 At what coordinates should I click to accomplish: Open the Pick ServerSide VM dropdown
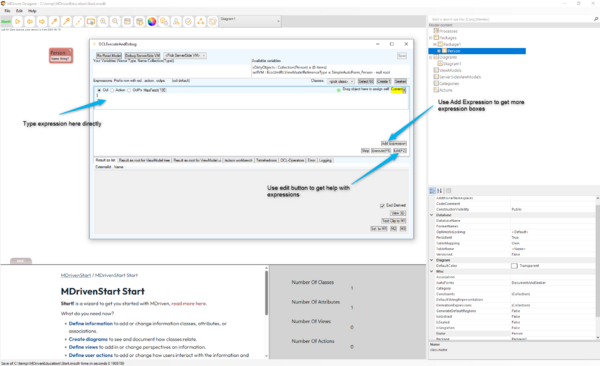tap(185, 56)
